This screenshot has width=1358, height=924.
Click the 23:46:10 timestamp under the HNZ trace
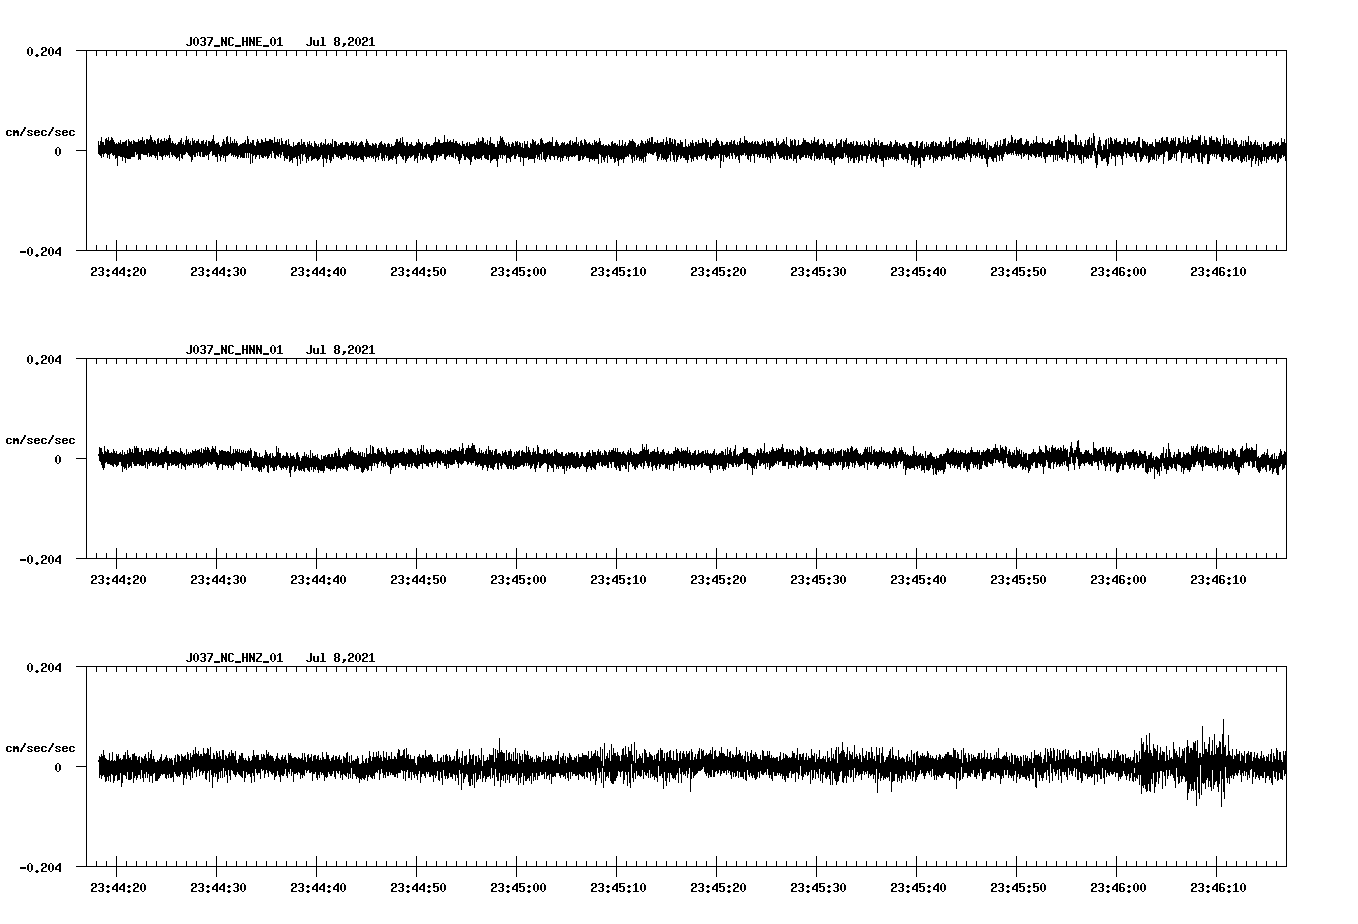pyautogui.click(x=1216, y=885)
